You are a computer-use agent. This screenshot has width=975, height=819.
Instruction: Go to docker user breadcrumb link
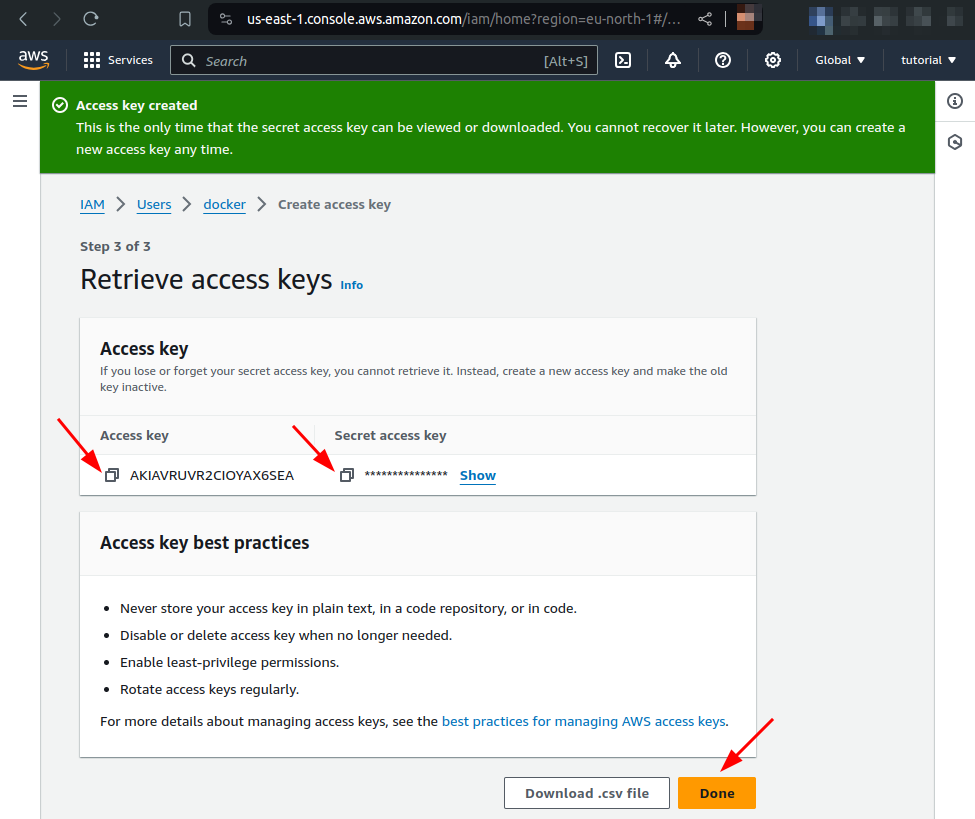coord(224,205)
